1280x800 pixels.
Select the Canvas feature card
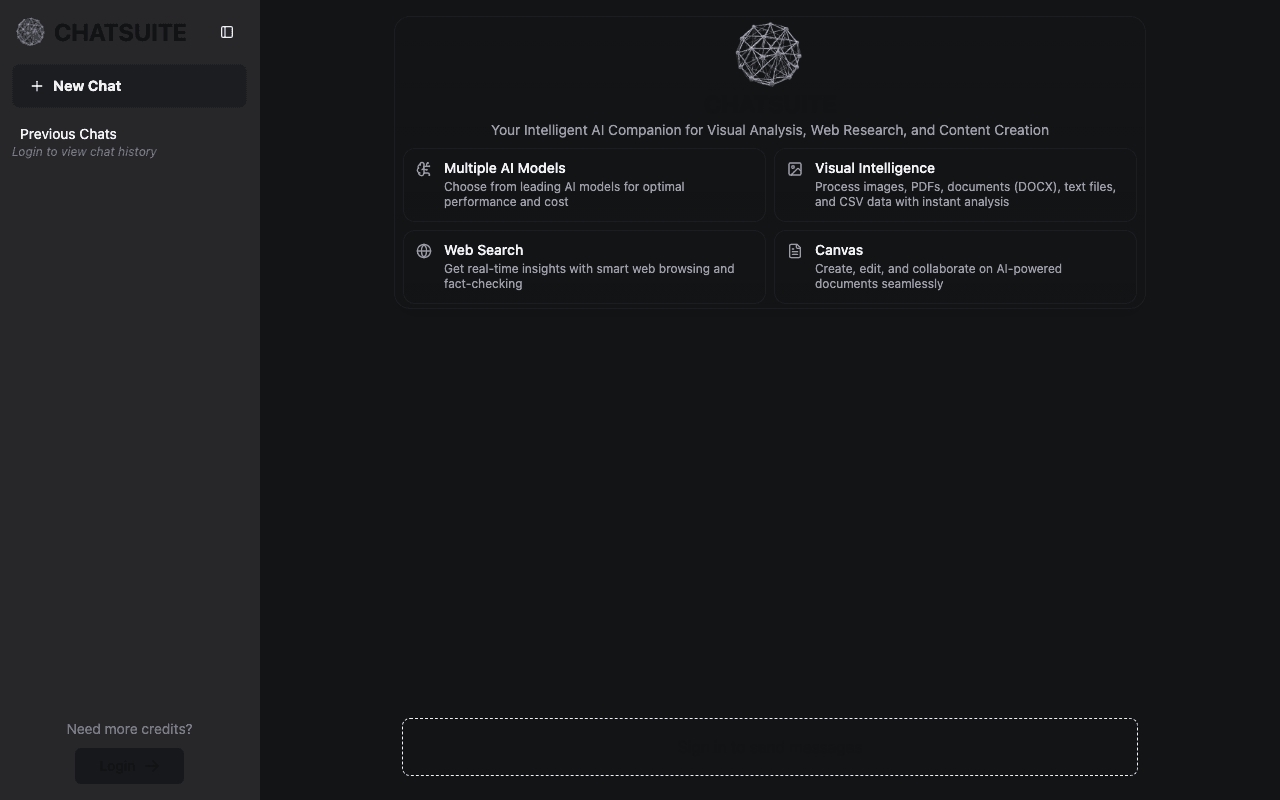pos(955,267)
